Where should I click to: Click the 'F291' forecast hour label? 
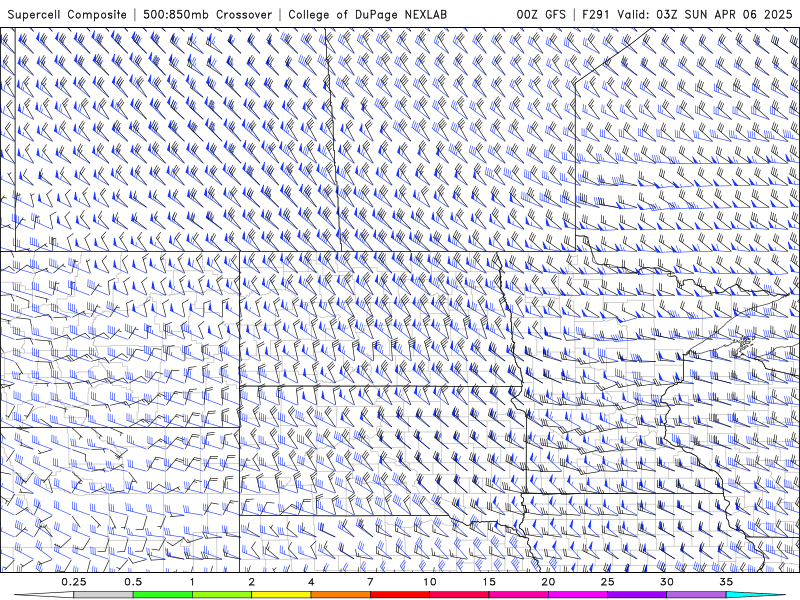click(x=596, y=15)
